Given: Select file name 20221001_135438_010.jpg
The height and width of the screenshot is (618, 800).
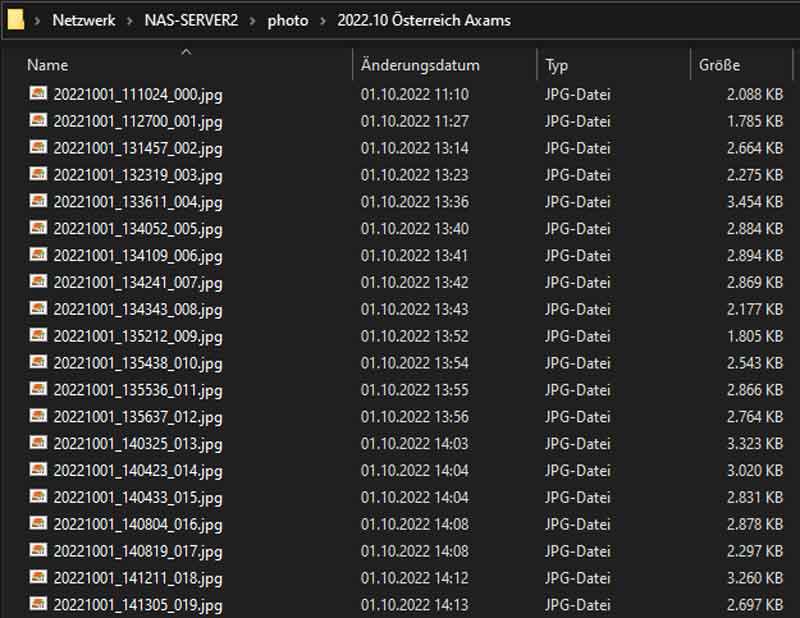Looking at the screenshot, I should point(138,364).
